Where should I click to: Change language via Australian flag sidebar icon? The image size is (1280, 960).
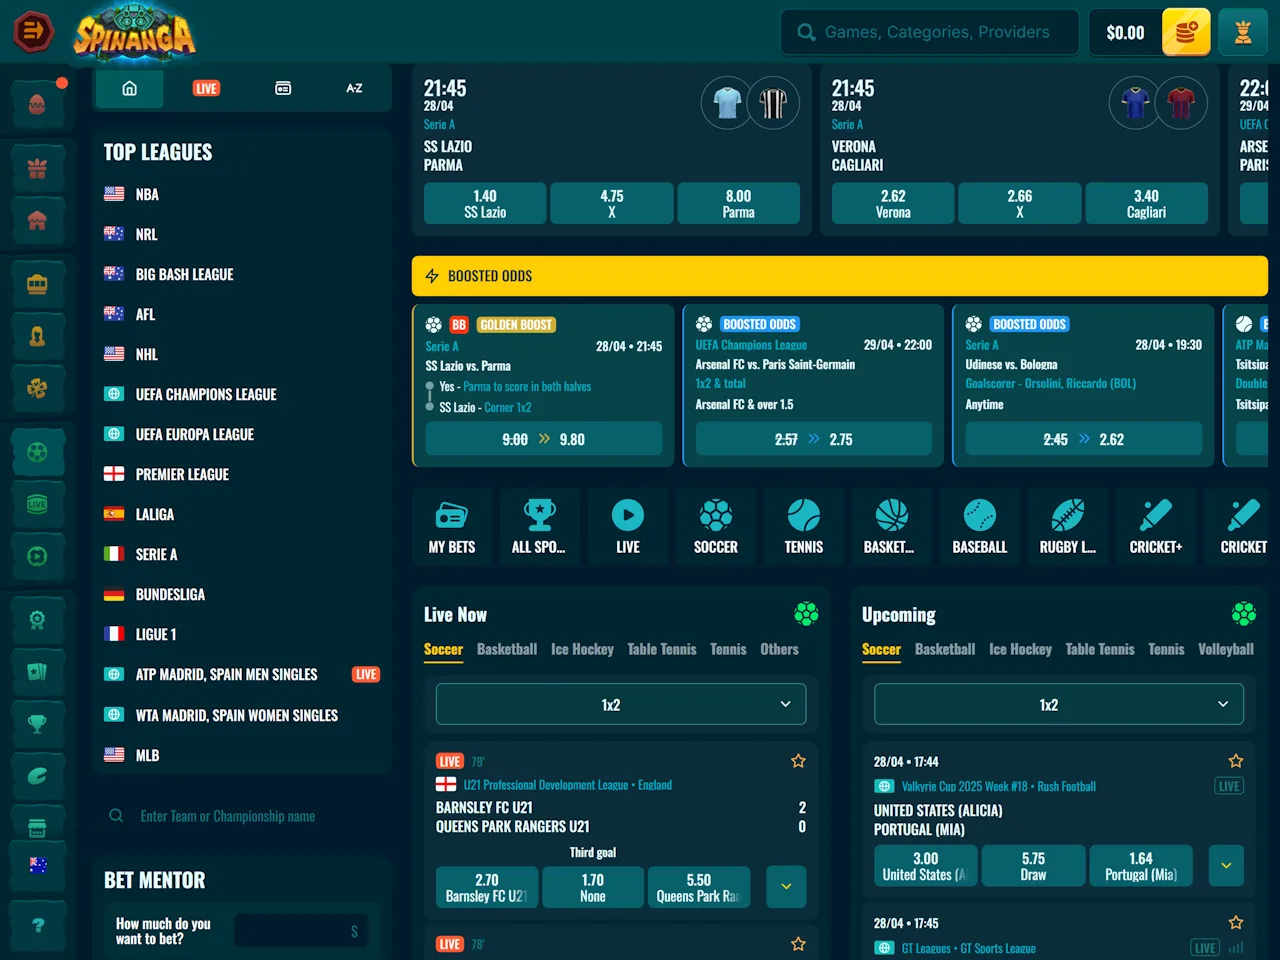point(38,865)
